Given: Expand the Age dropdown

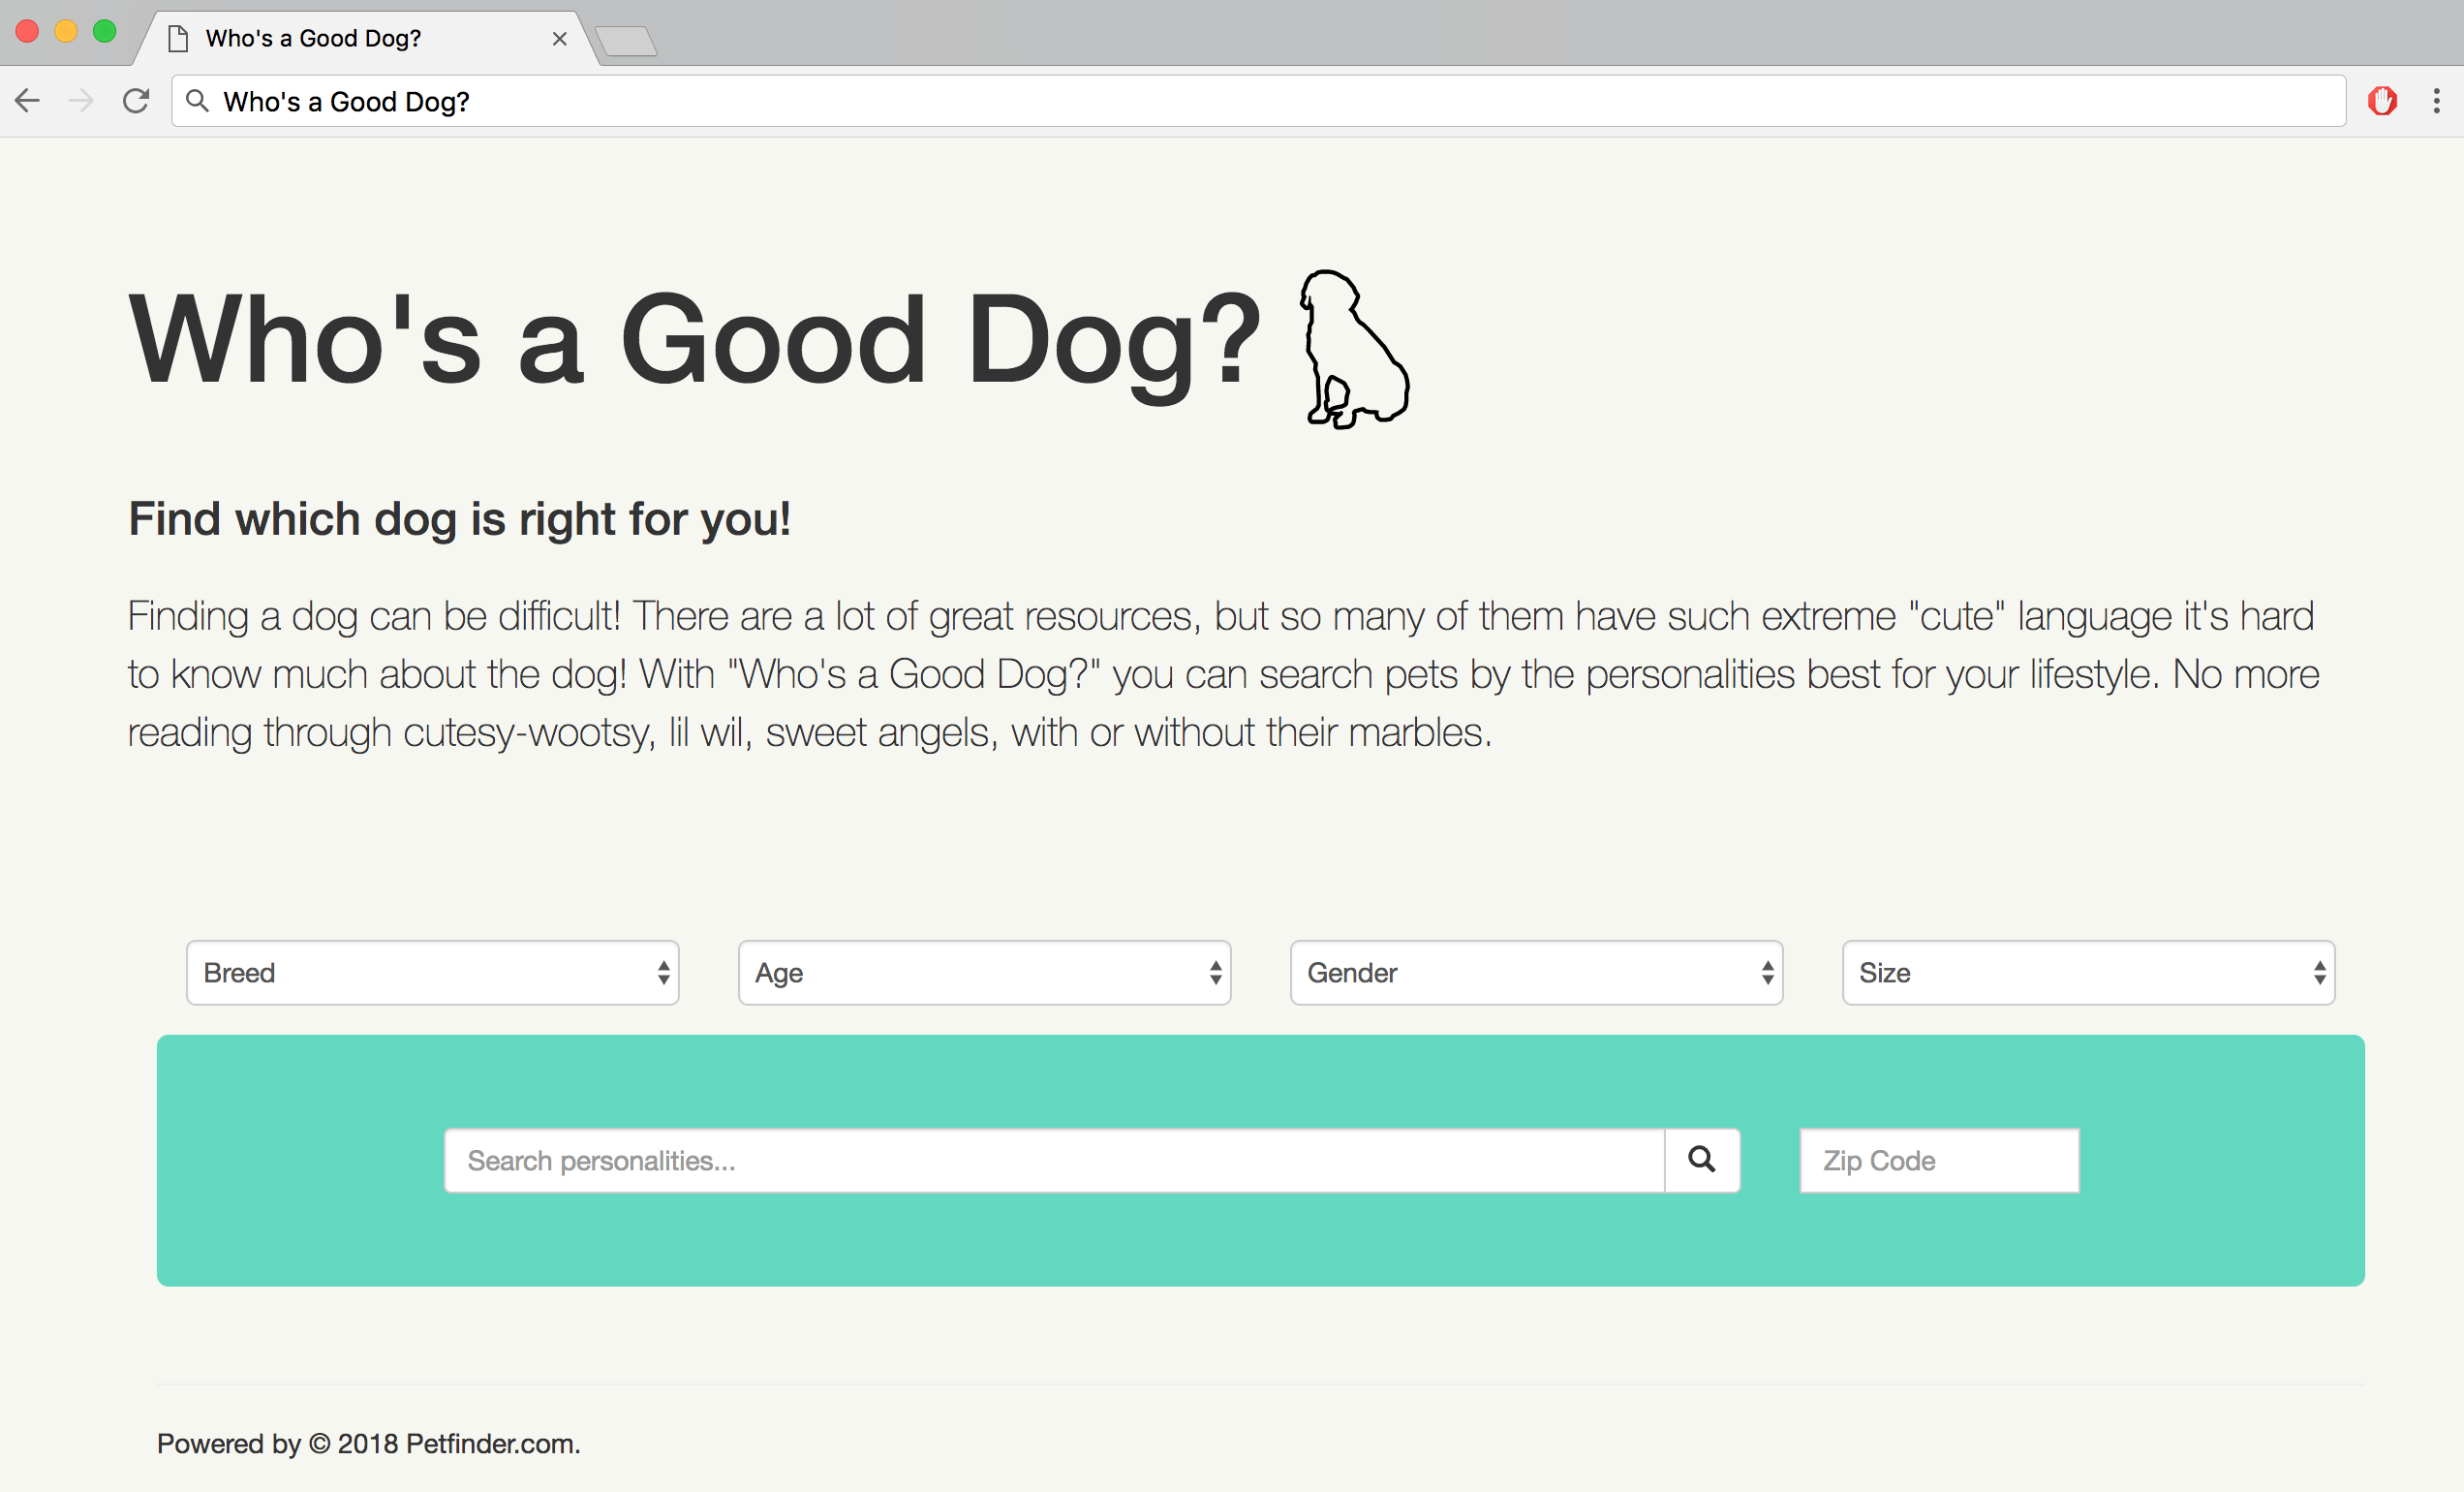Looking at the screenshot, I should 984,972.
